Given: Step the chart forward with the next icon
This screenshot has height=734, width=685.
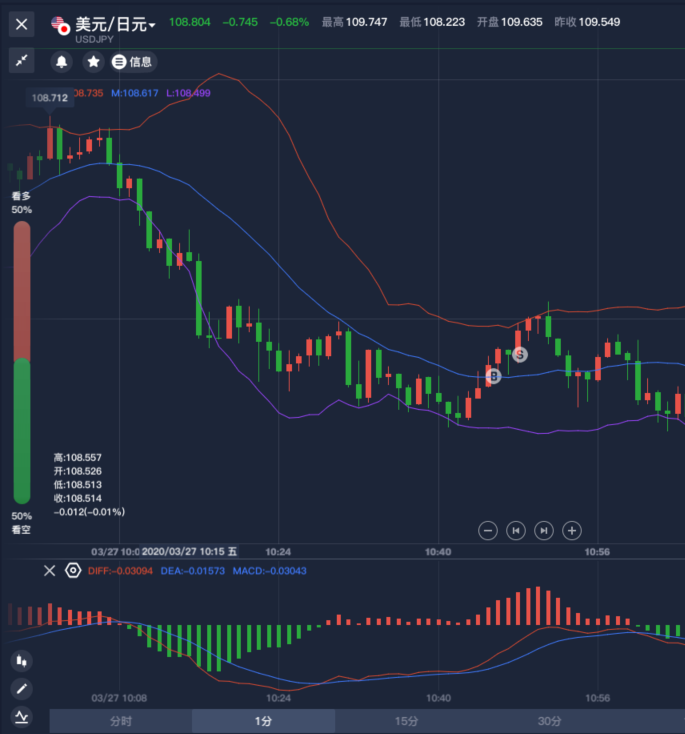Looking at the screenshot, I should click(544, 530).
